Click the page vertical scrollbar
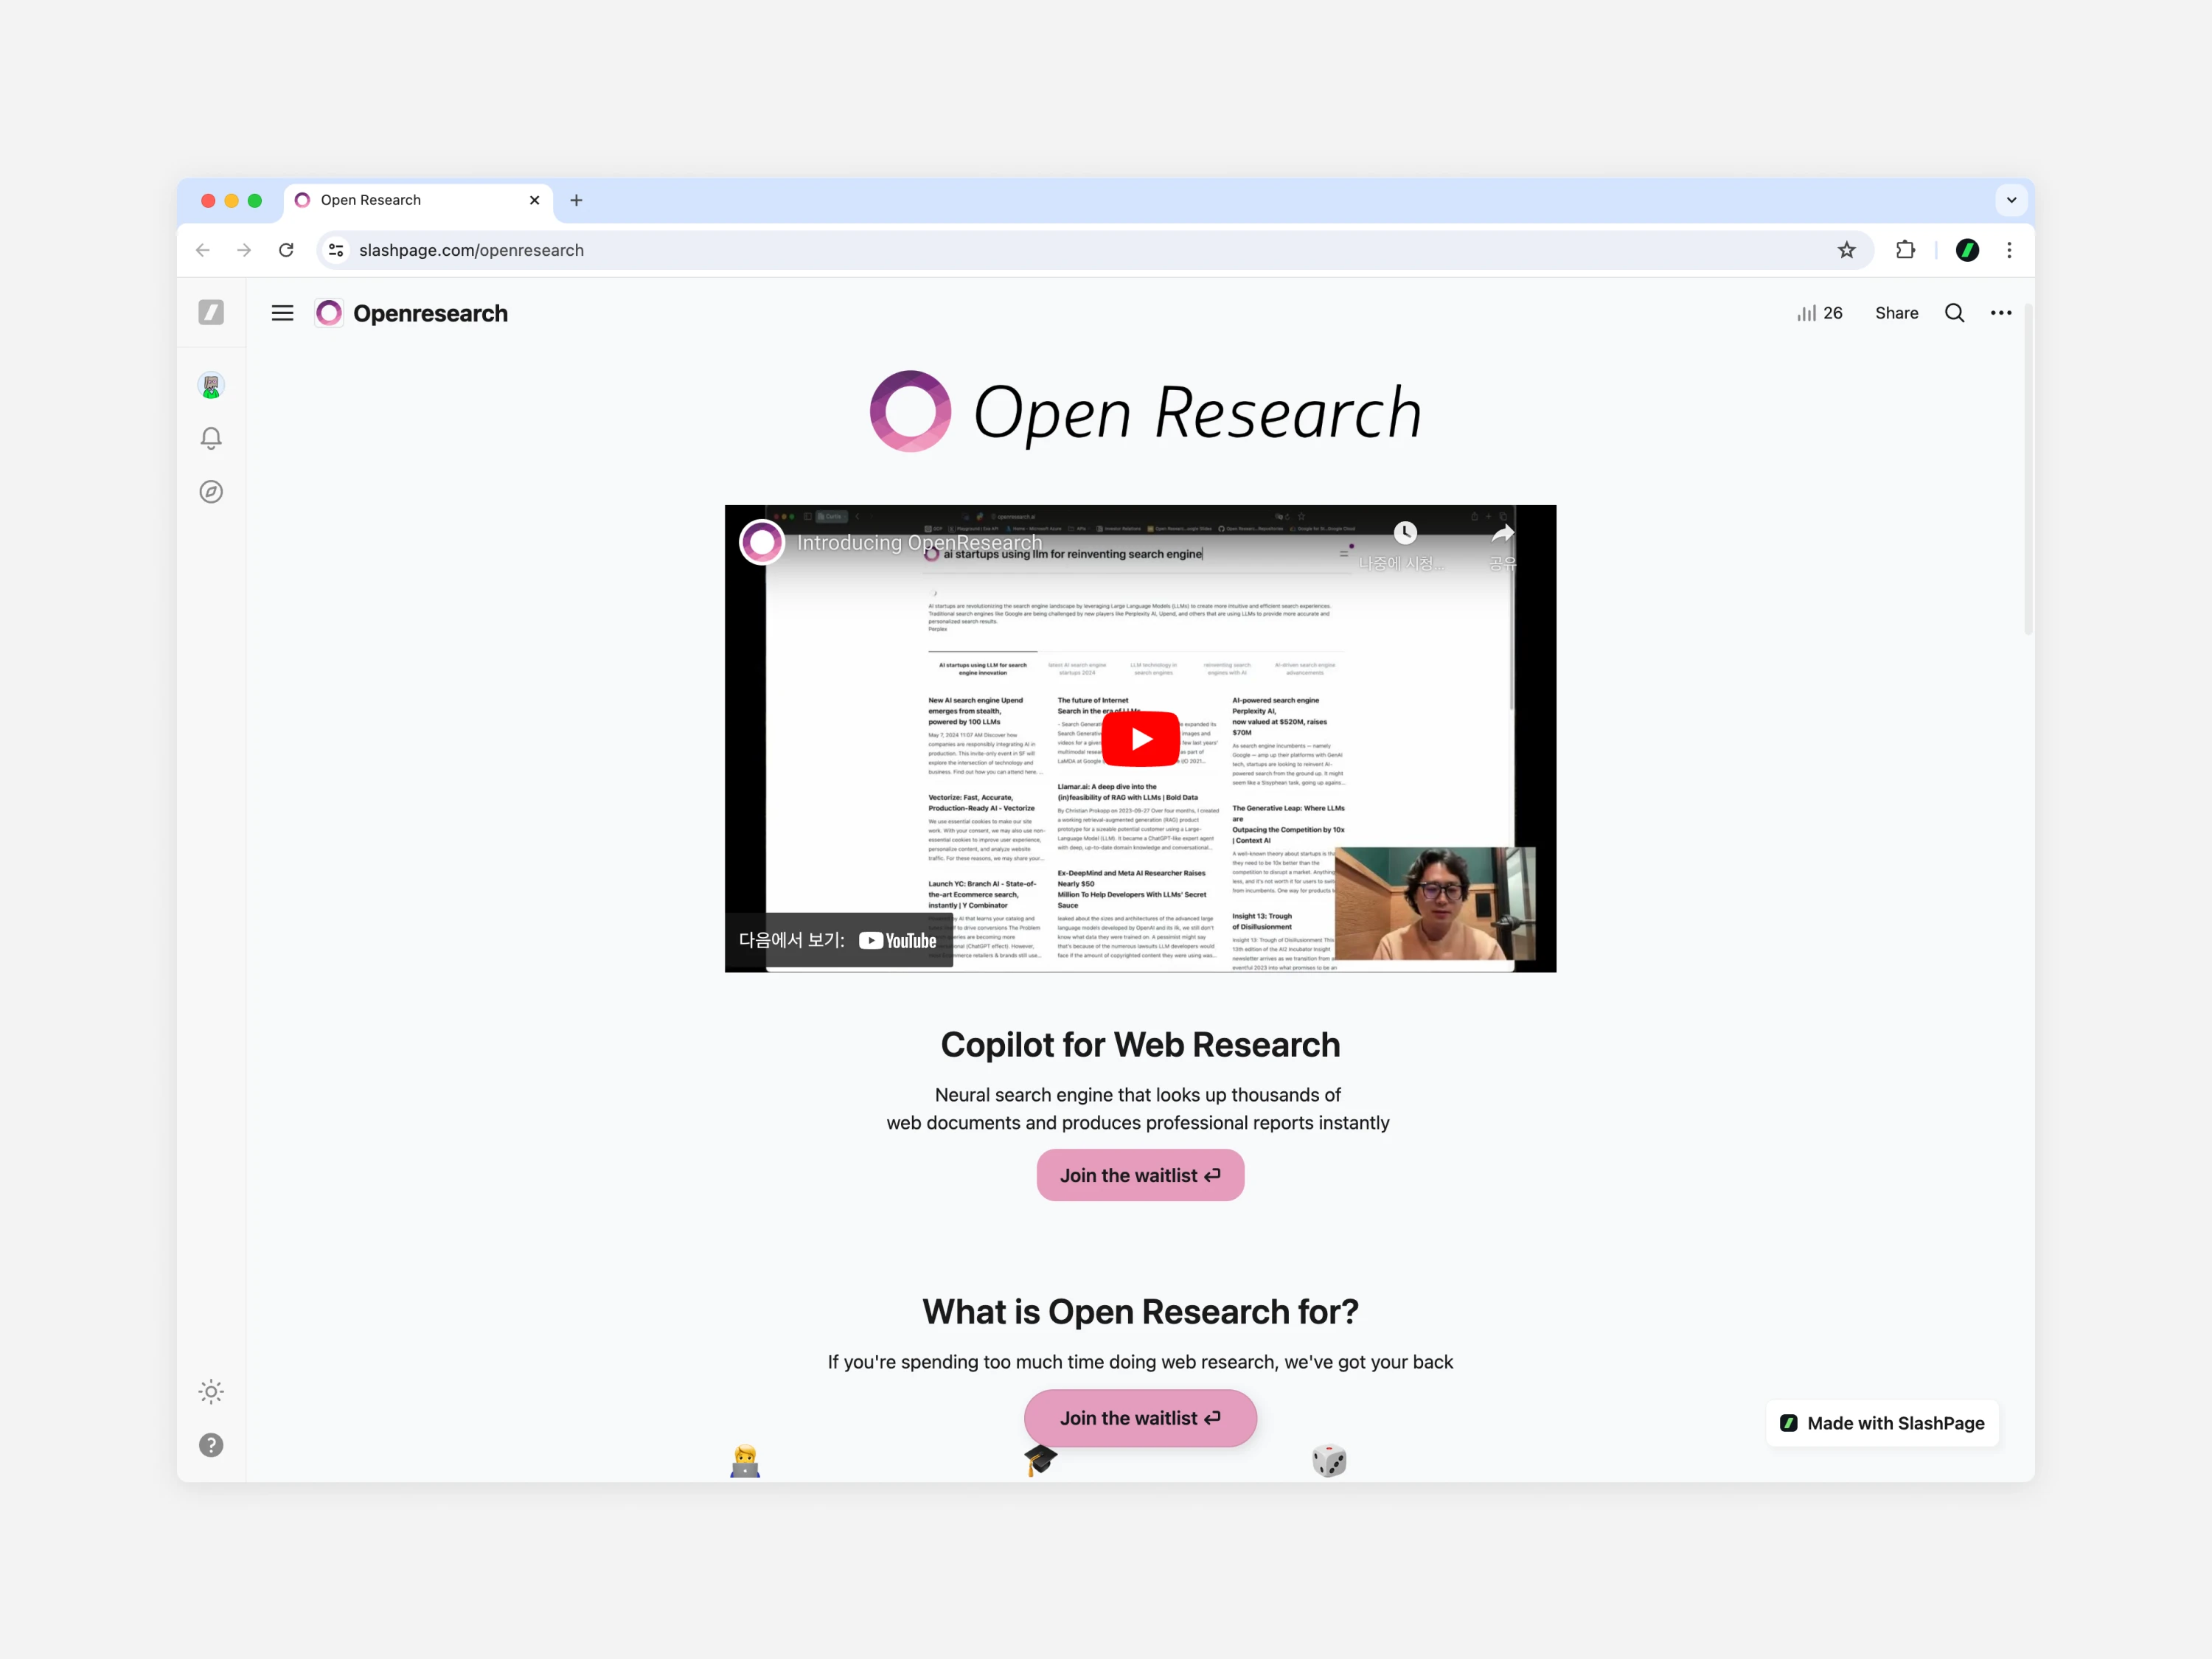Image resolution: width=2212 pixels, height=1659 pixels. [x=2028, y=470]
